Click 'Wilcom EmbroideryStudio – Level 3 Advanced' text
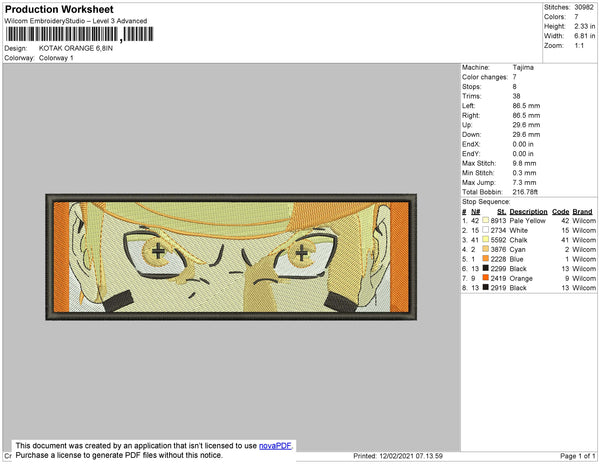The width and height of the screenshot is (600, 464). pyautogui.click(x=76, y=21)
